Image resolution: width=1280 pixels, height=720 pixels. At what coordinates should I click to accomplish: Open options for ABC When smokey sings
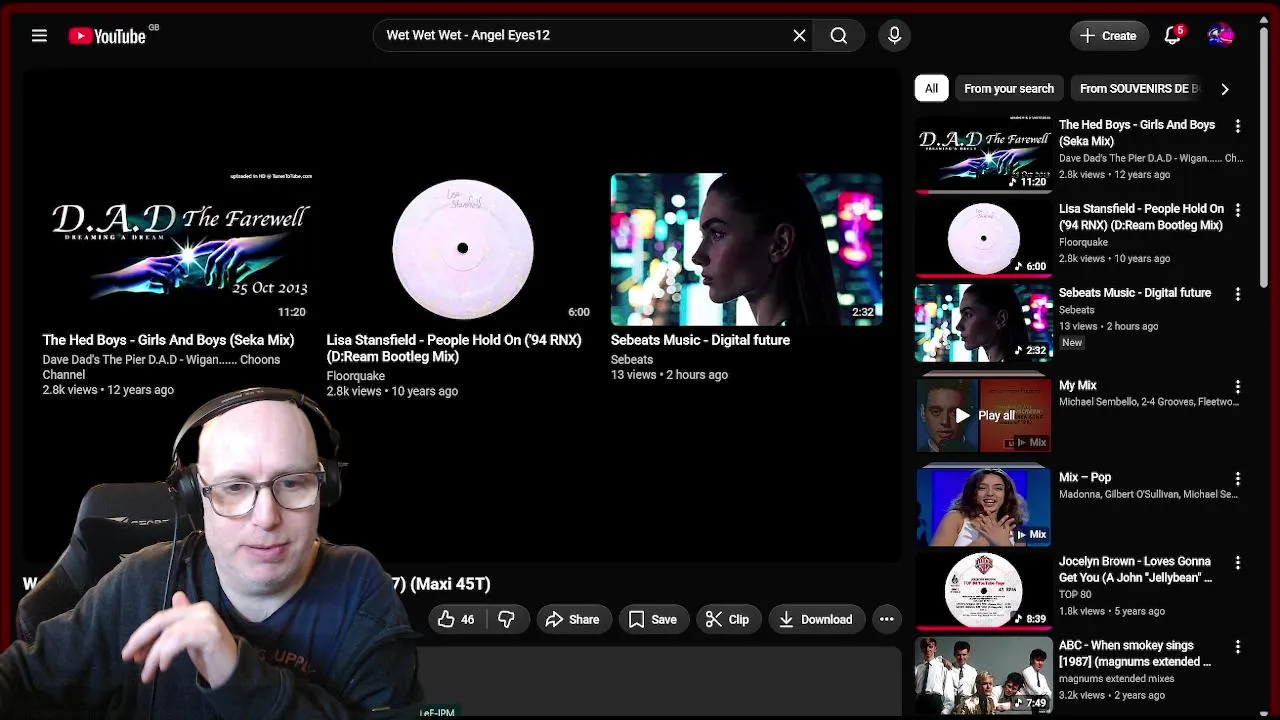click(x=1237, y=647)
